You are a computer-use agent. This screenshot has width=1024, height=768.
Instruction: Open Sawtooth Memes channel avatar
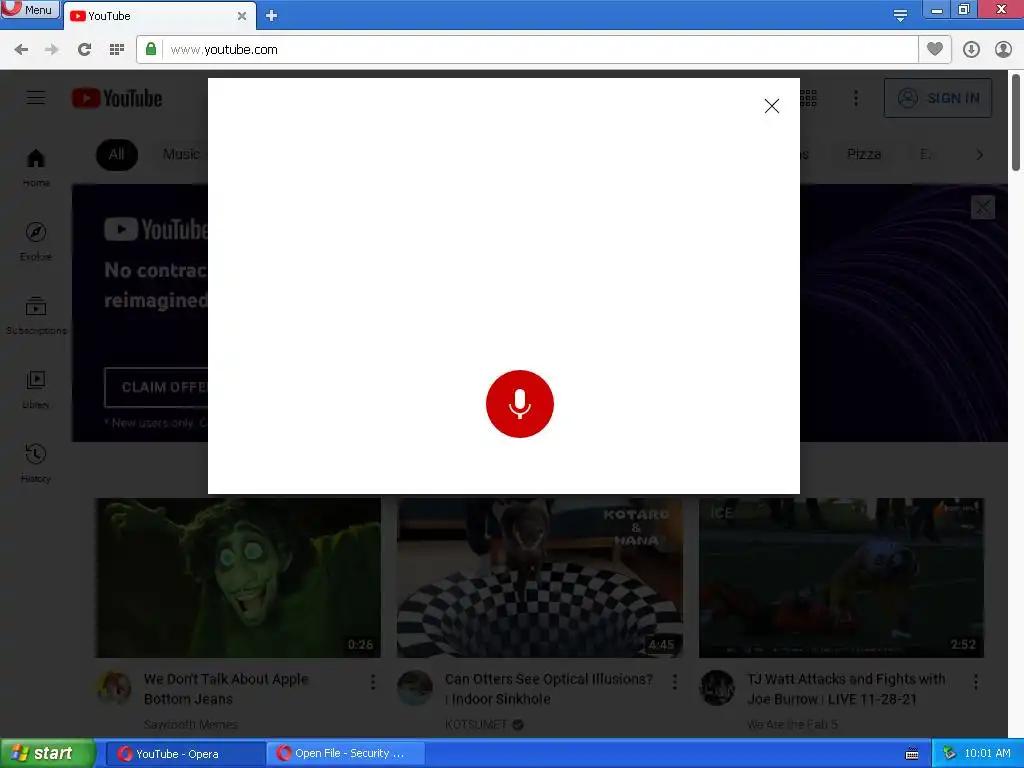[114, 688]
